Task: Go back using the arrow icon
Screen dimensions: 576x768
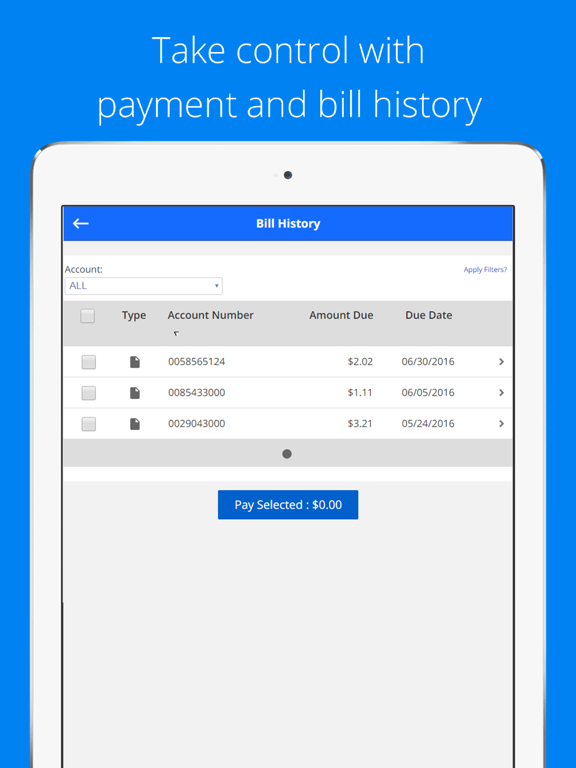Action: 81,224
